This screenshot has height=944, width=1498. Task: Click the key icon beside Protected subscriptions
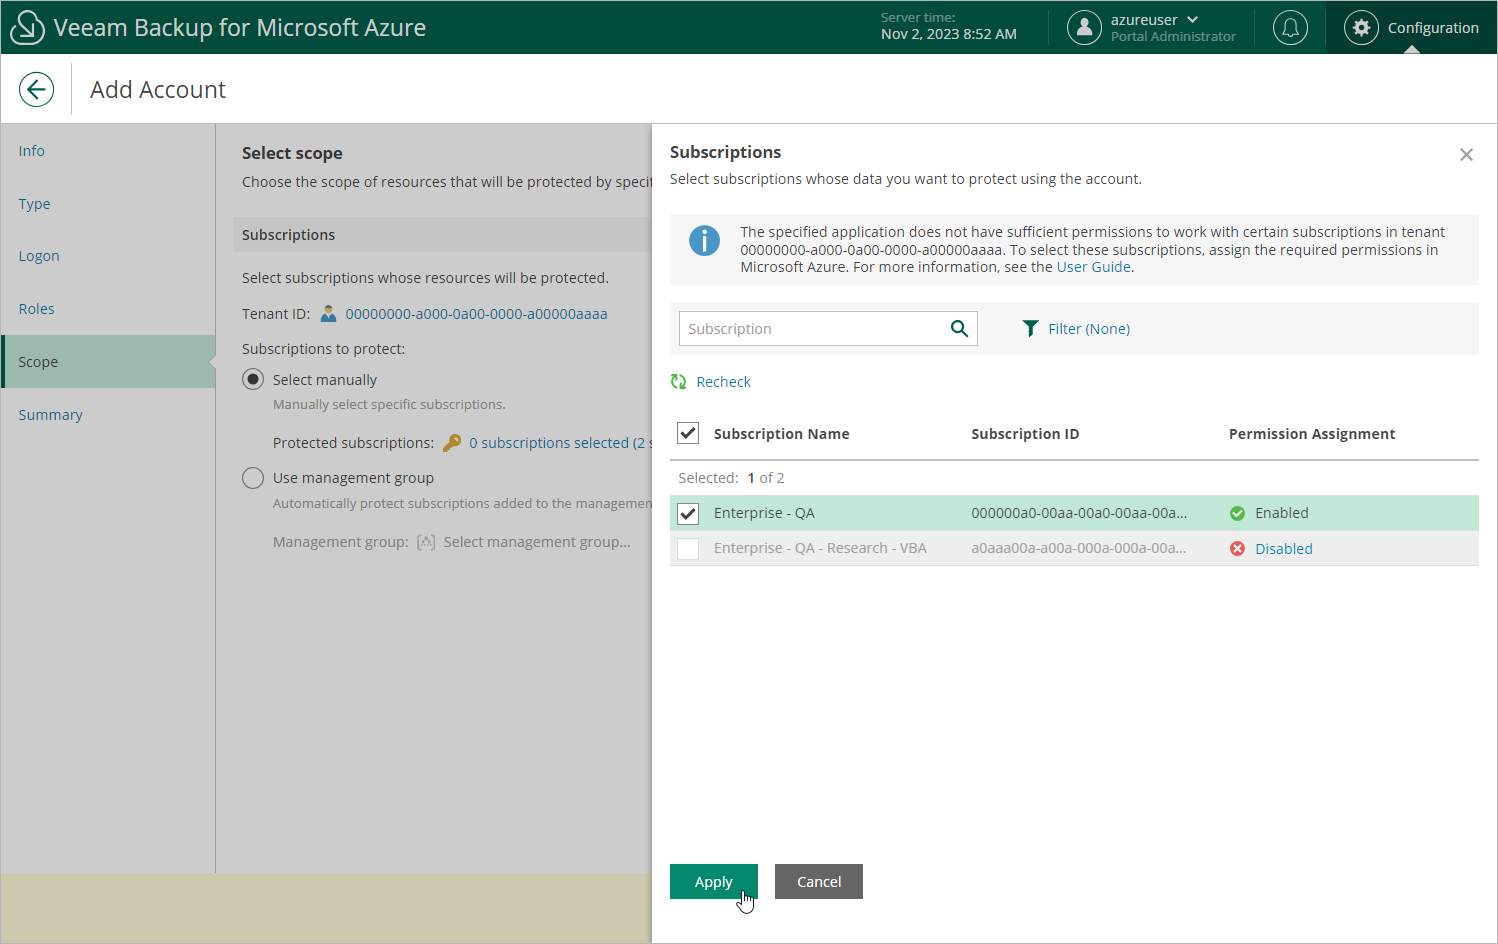pyautogui.click(x=452, y=442)
